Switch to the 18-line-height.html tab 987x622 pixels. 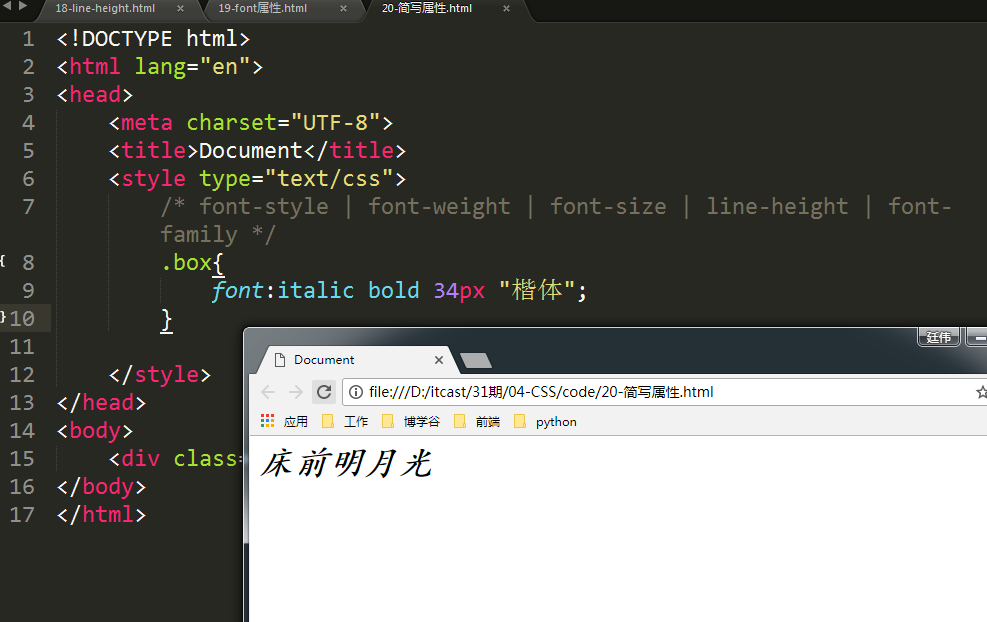(105, 9)
